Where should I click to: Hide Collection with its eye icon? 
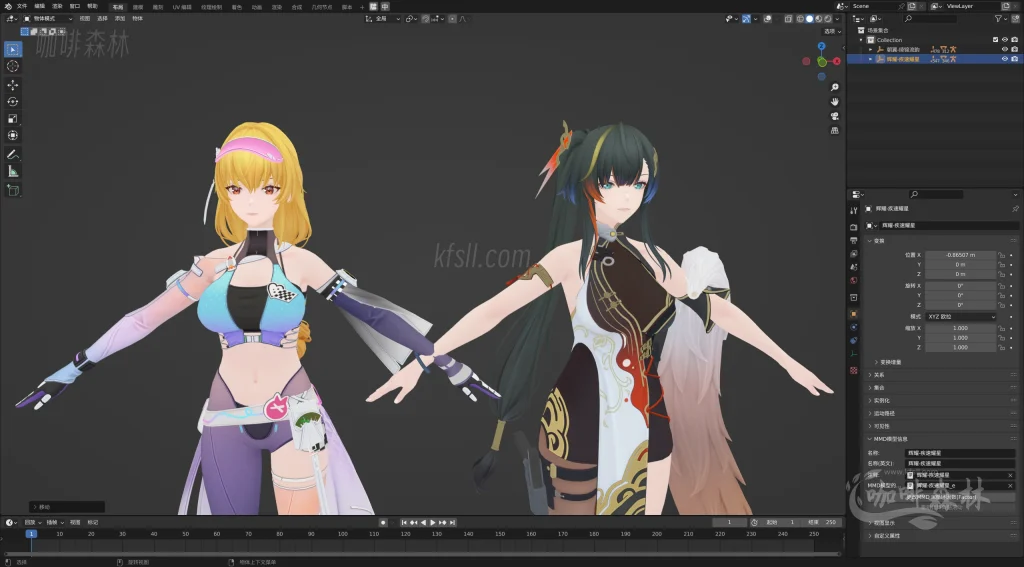[x=1005, y=40]
